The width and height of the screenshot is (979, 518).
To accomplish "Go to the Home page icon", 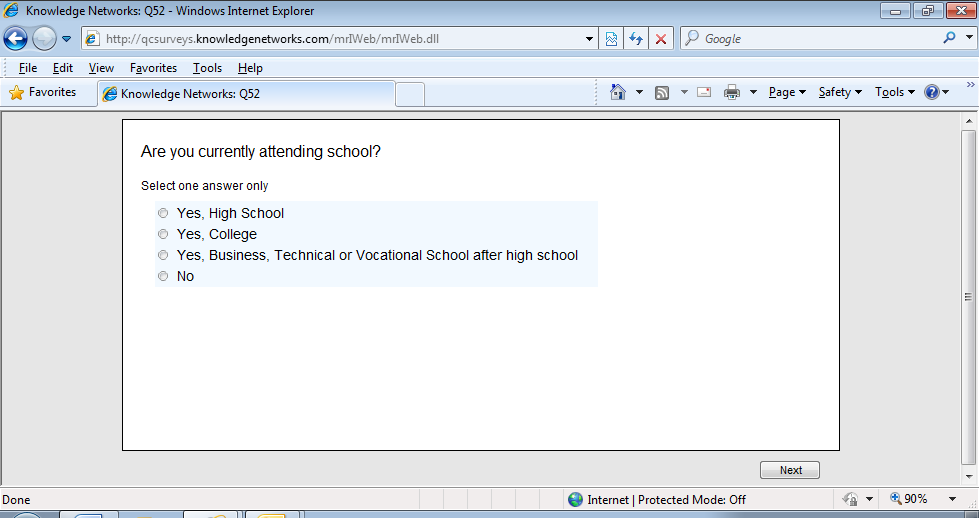I will (619, 92).
